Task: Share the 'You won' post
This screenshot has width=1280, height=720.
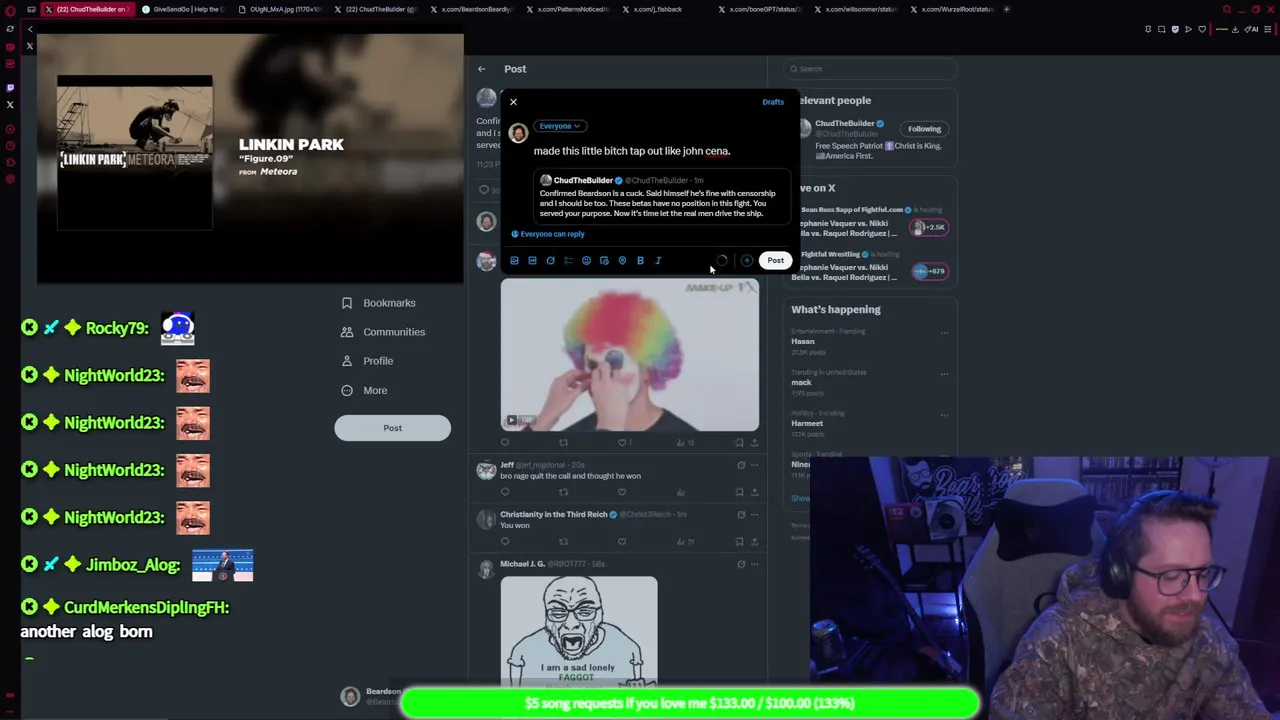Action: [x=755, y=542]
